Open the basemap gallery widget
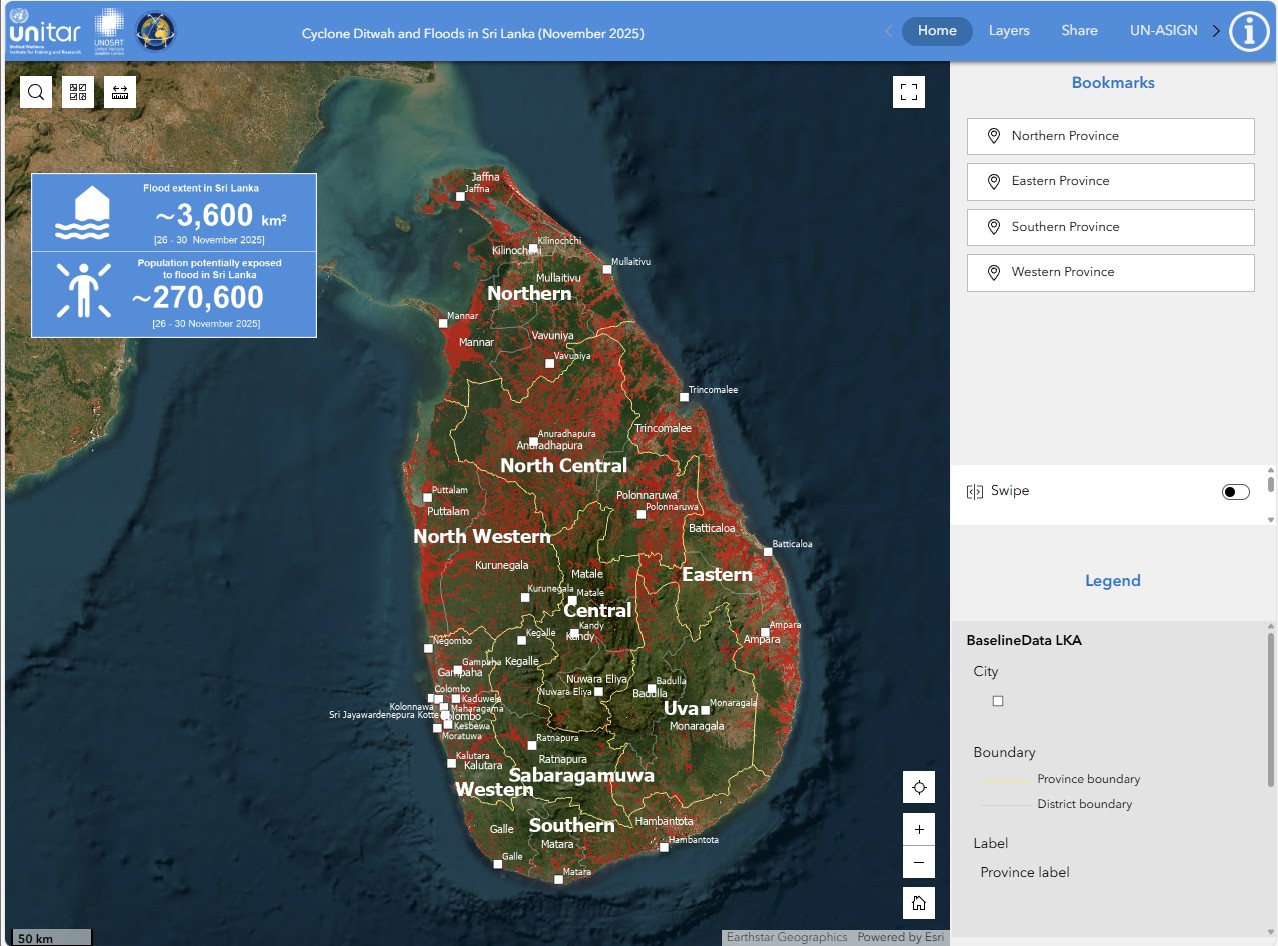This screenshot has width=1278, height=946. tap(78, 92)
